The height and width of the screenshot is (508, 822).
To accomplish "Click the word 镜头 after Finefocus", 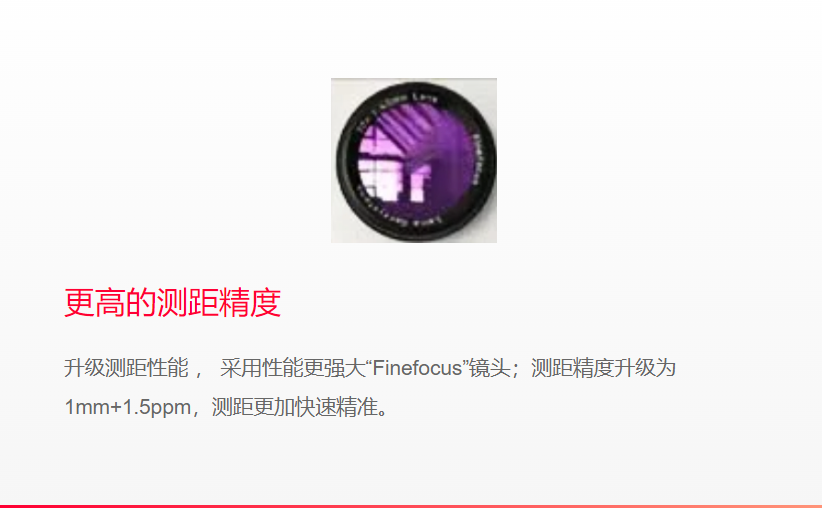I will 490,368.
